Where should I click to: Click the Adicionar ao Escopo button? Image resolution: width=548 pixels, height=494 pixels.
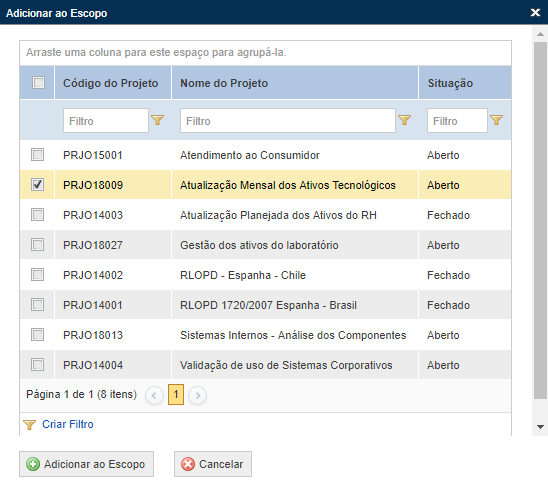[86, 464]
